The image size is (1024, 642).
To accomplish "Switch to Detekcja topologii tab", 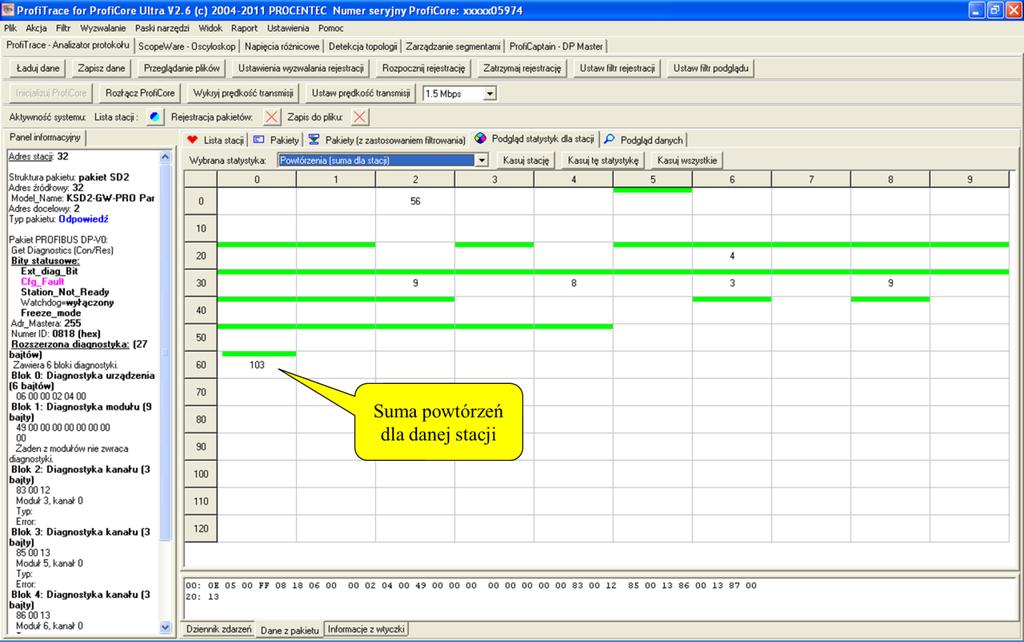I will (362, 46).
